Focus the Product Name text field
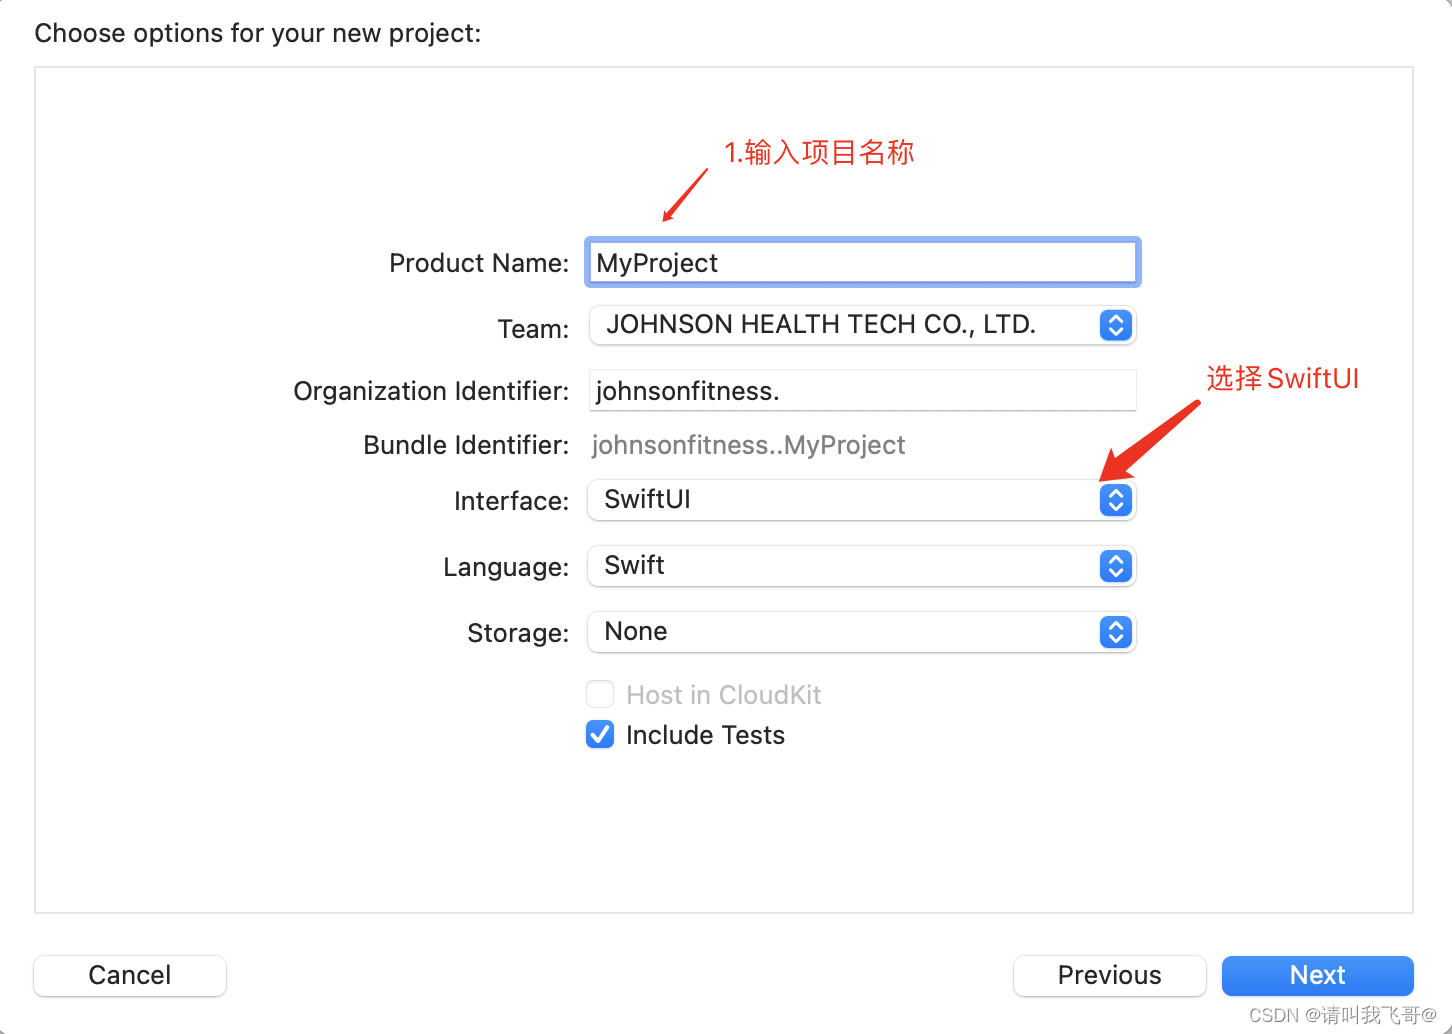The width and height of the screenshot is (1452, 1034). tap(862, 263)
